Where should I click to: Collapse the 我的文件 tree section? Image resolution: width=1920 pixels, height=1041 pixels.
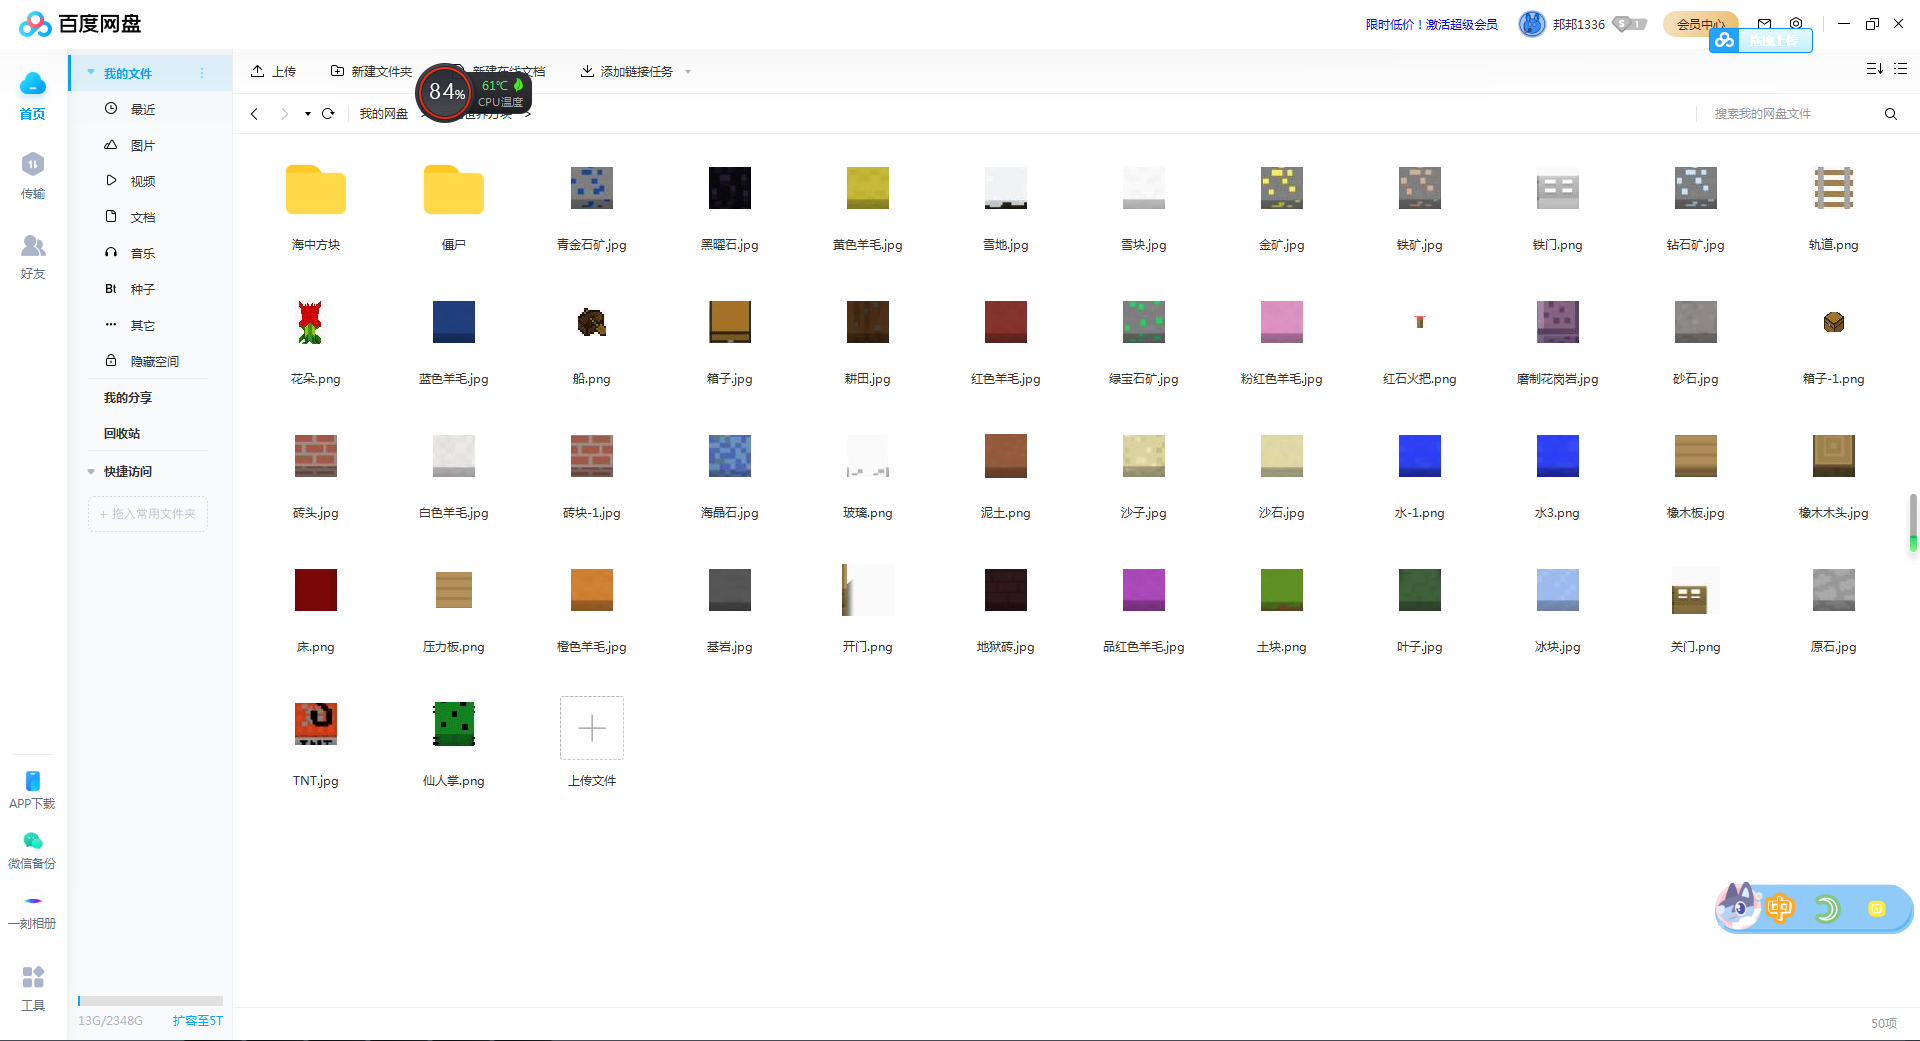coord(91,73)
